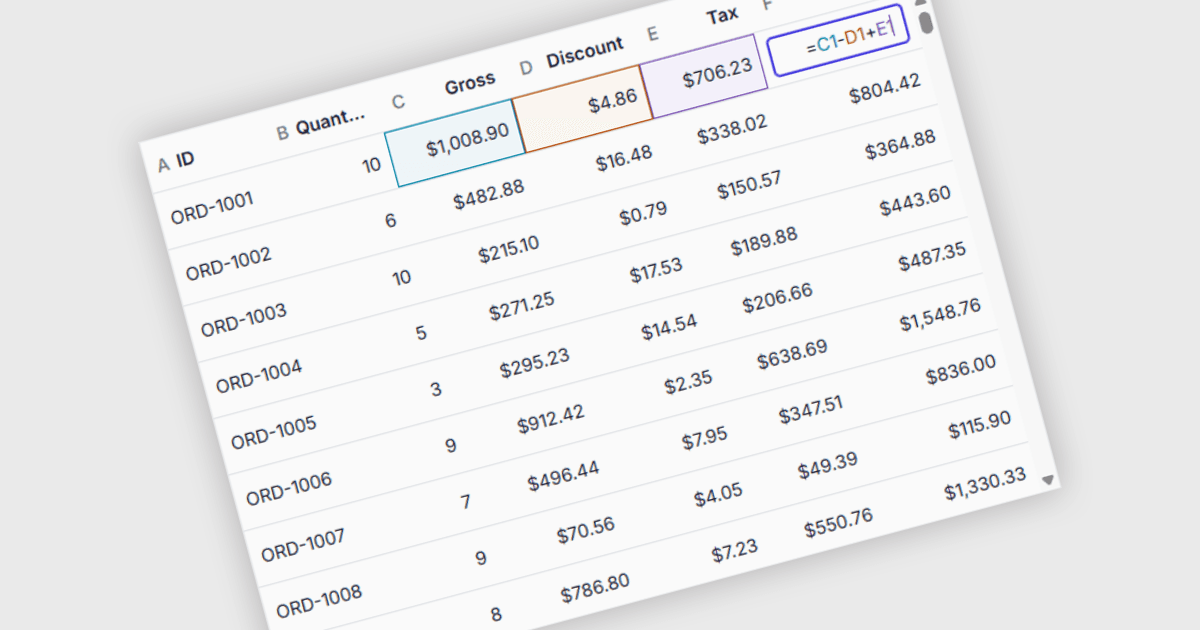
Task: Click the formula input field =C1-D1+E1
Action: [x=837, y=40]
